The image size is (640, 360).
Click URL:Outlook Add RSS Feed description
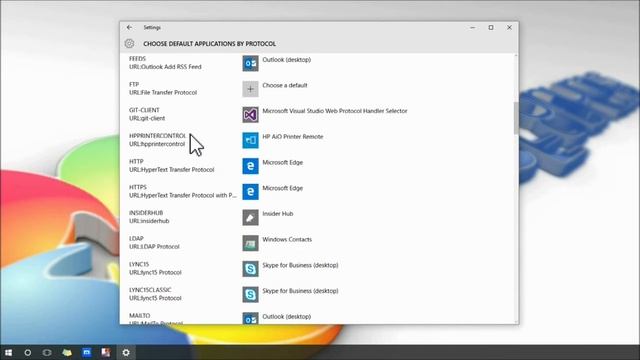tap(165, 67)
